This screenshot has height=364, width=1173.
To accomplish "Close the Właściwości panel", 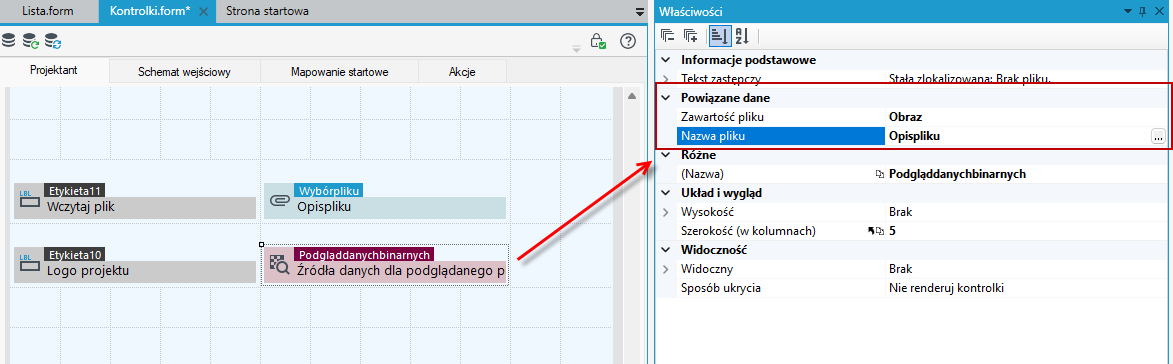I will (x=1160, y=11).
